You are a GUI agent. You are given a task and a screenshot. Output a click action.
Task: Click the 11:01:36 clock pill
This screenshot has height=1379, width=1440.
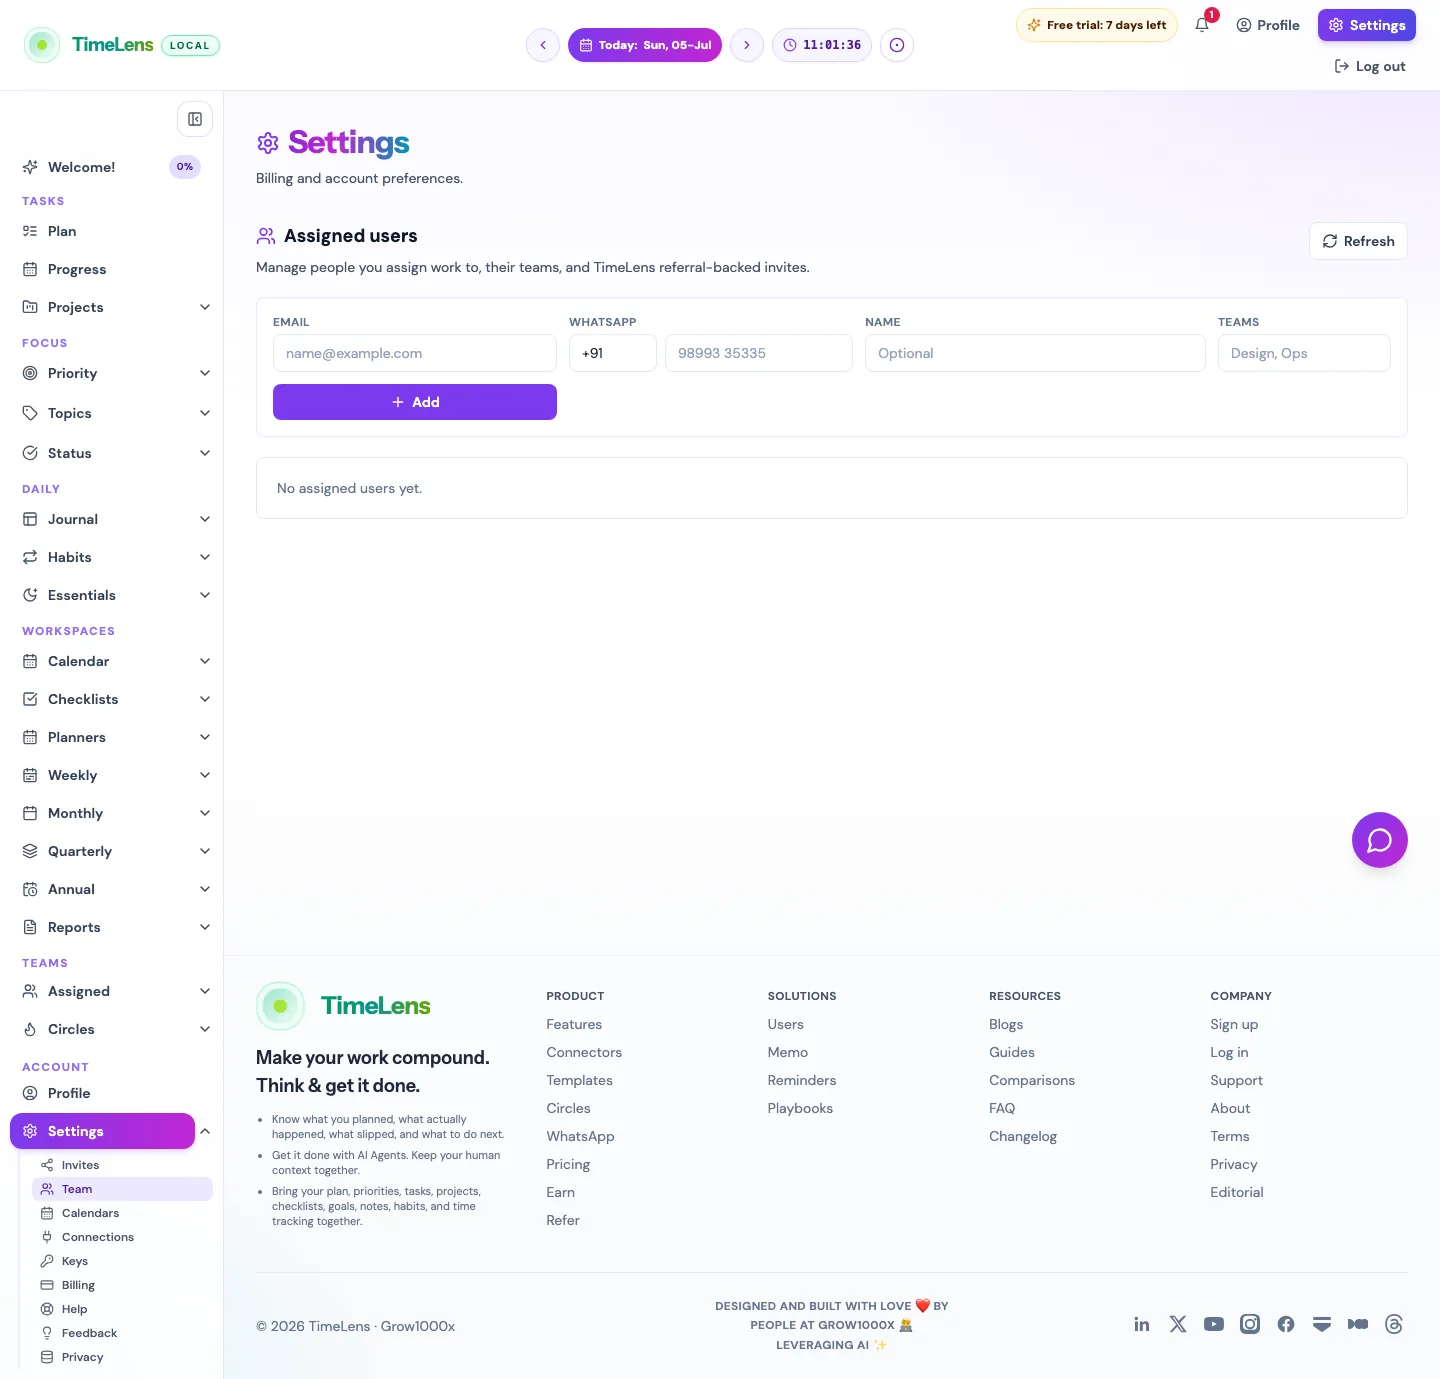822,45
